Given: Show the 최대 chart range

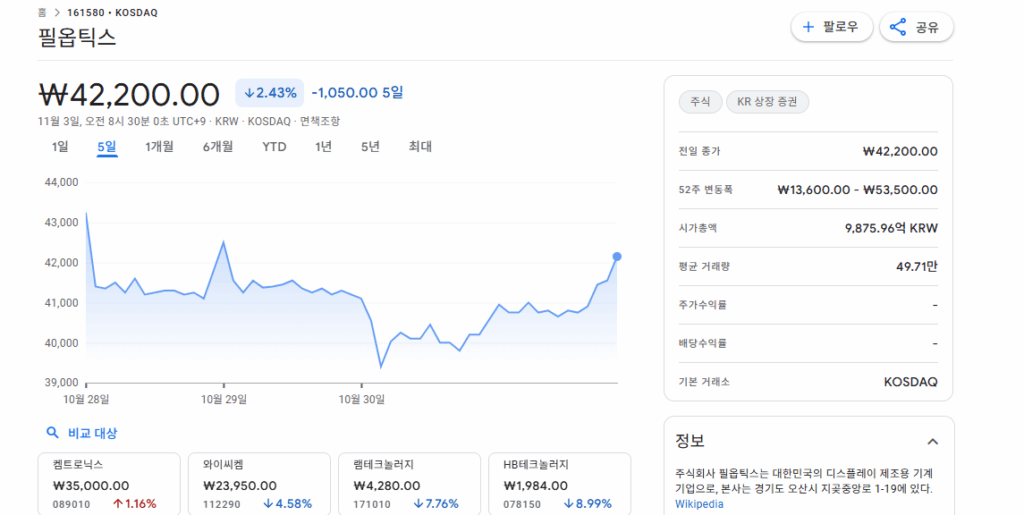Looking at the screenshot, I should pyautogui.click(x=420, y=147).
